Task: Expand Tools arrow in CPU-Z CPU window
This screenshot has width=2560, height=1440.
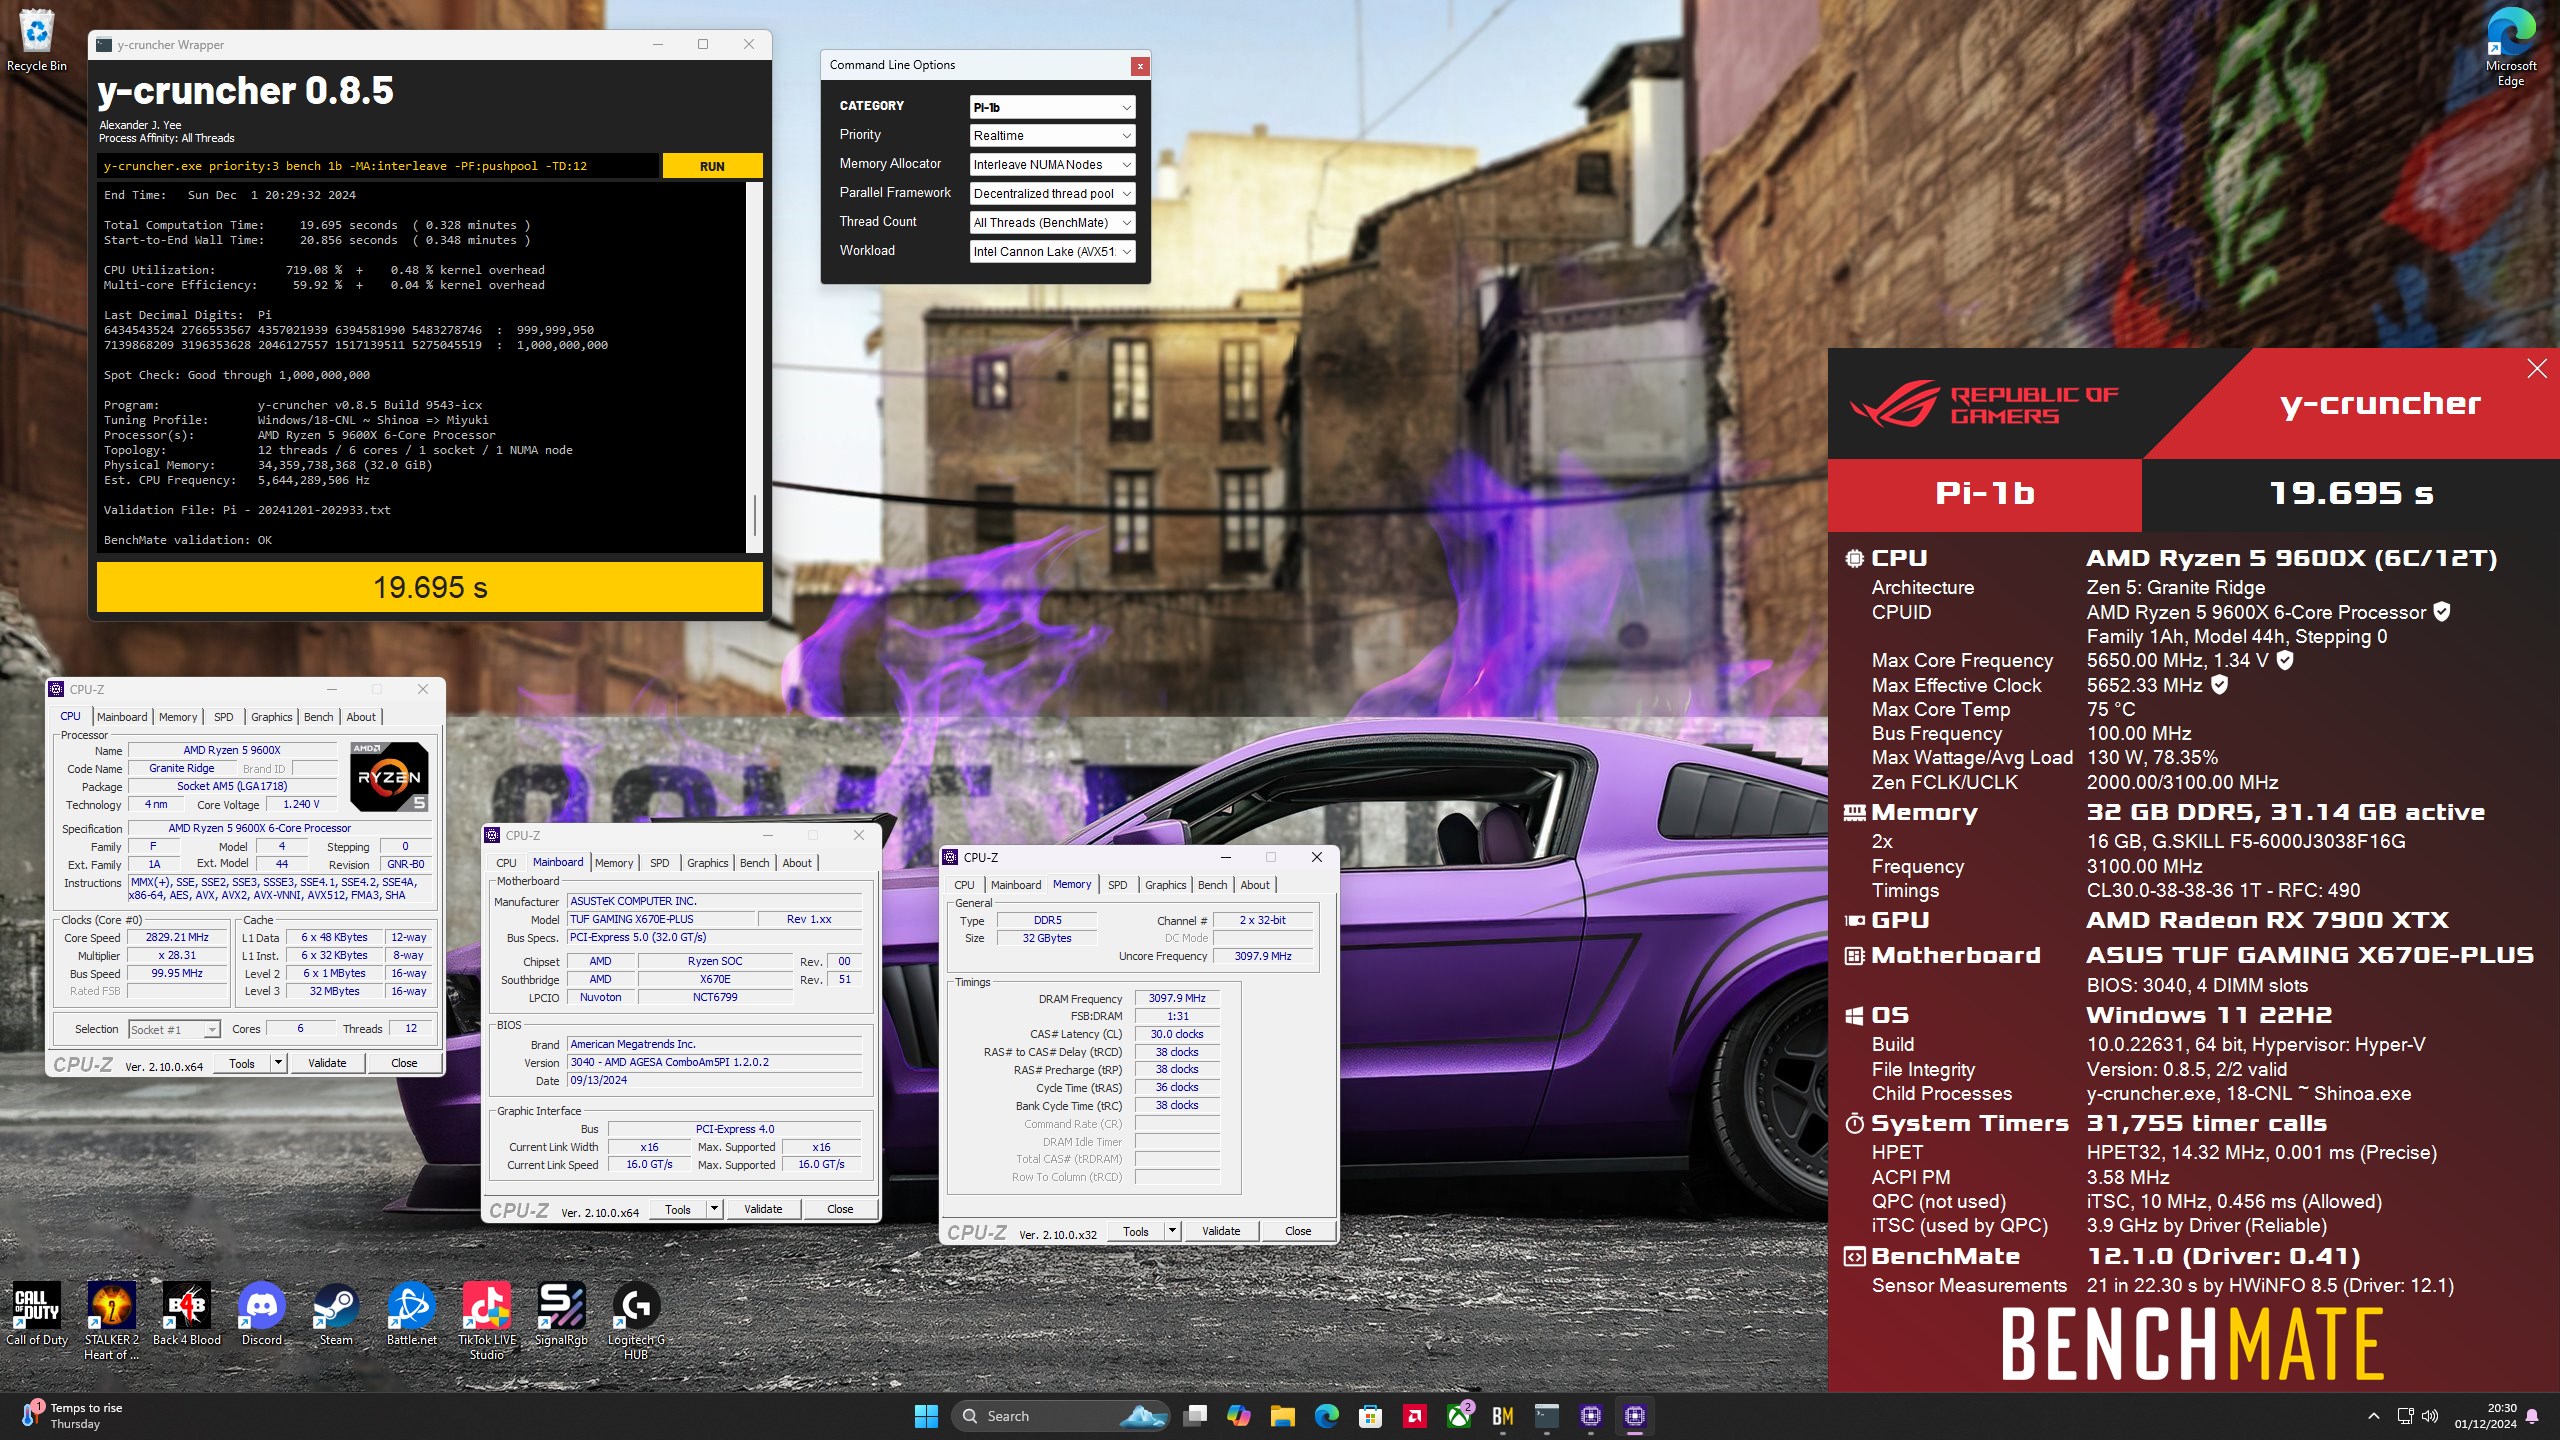Action: tap(278, 1063)
